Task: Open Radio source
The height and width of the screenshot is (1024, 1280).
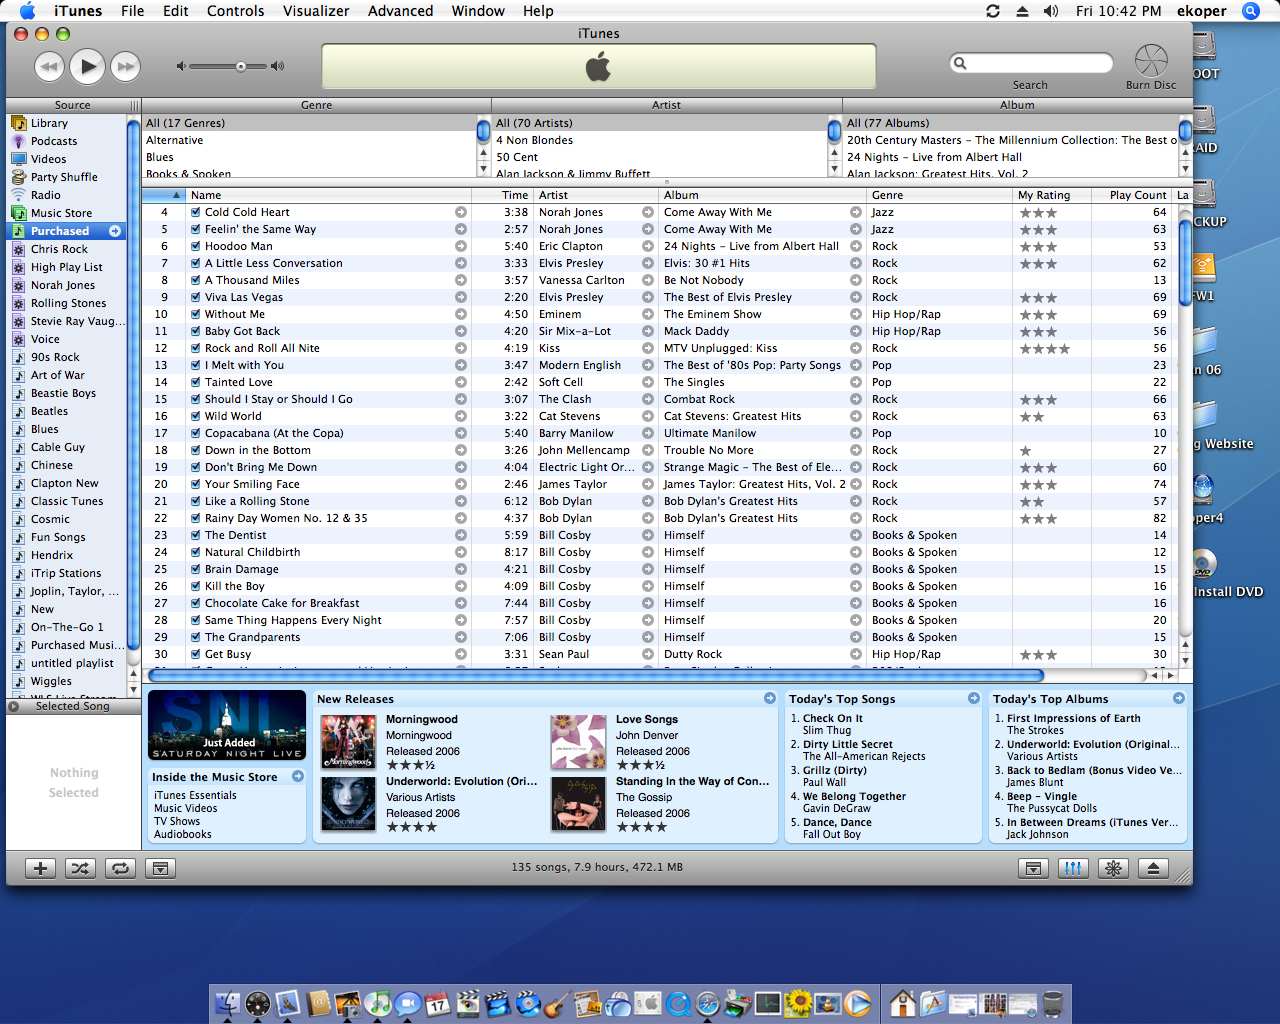Action: point(66,195)
